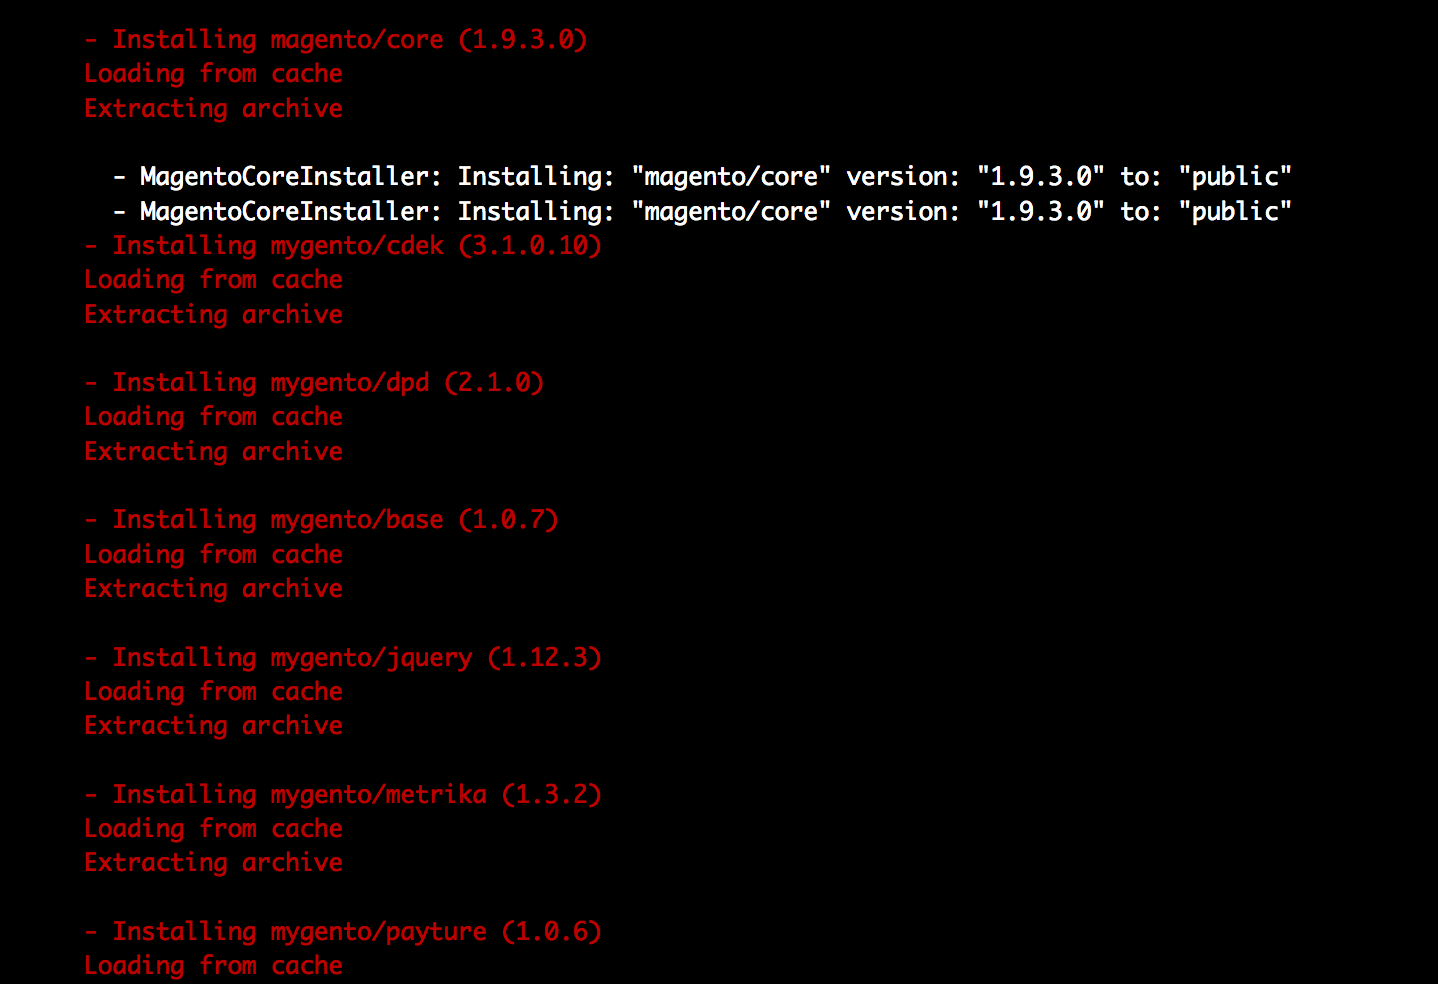Click the first MagentoCoreInstaller output line

click(x=700, y=177)
